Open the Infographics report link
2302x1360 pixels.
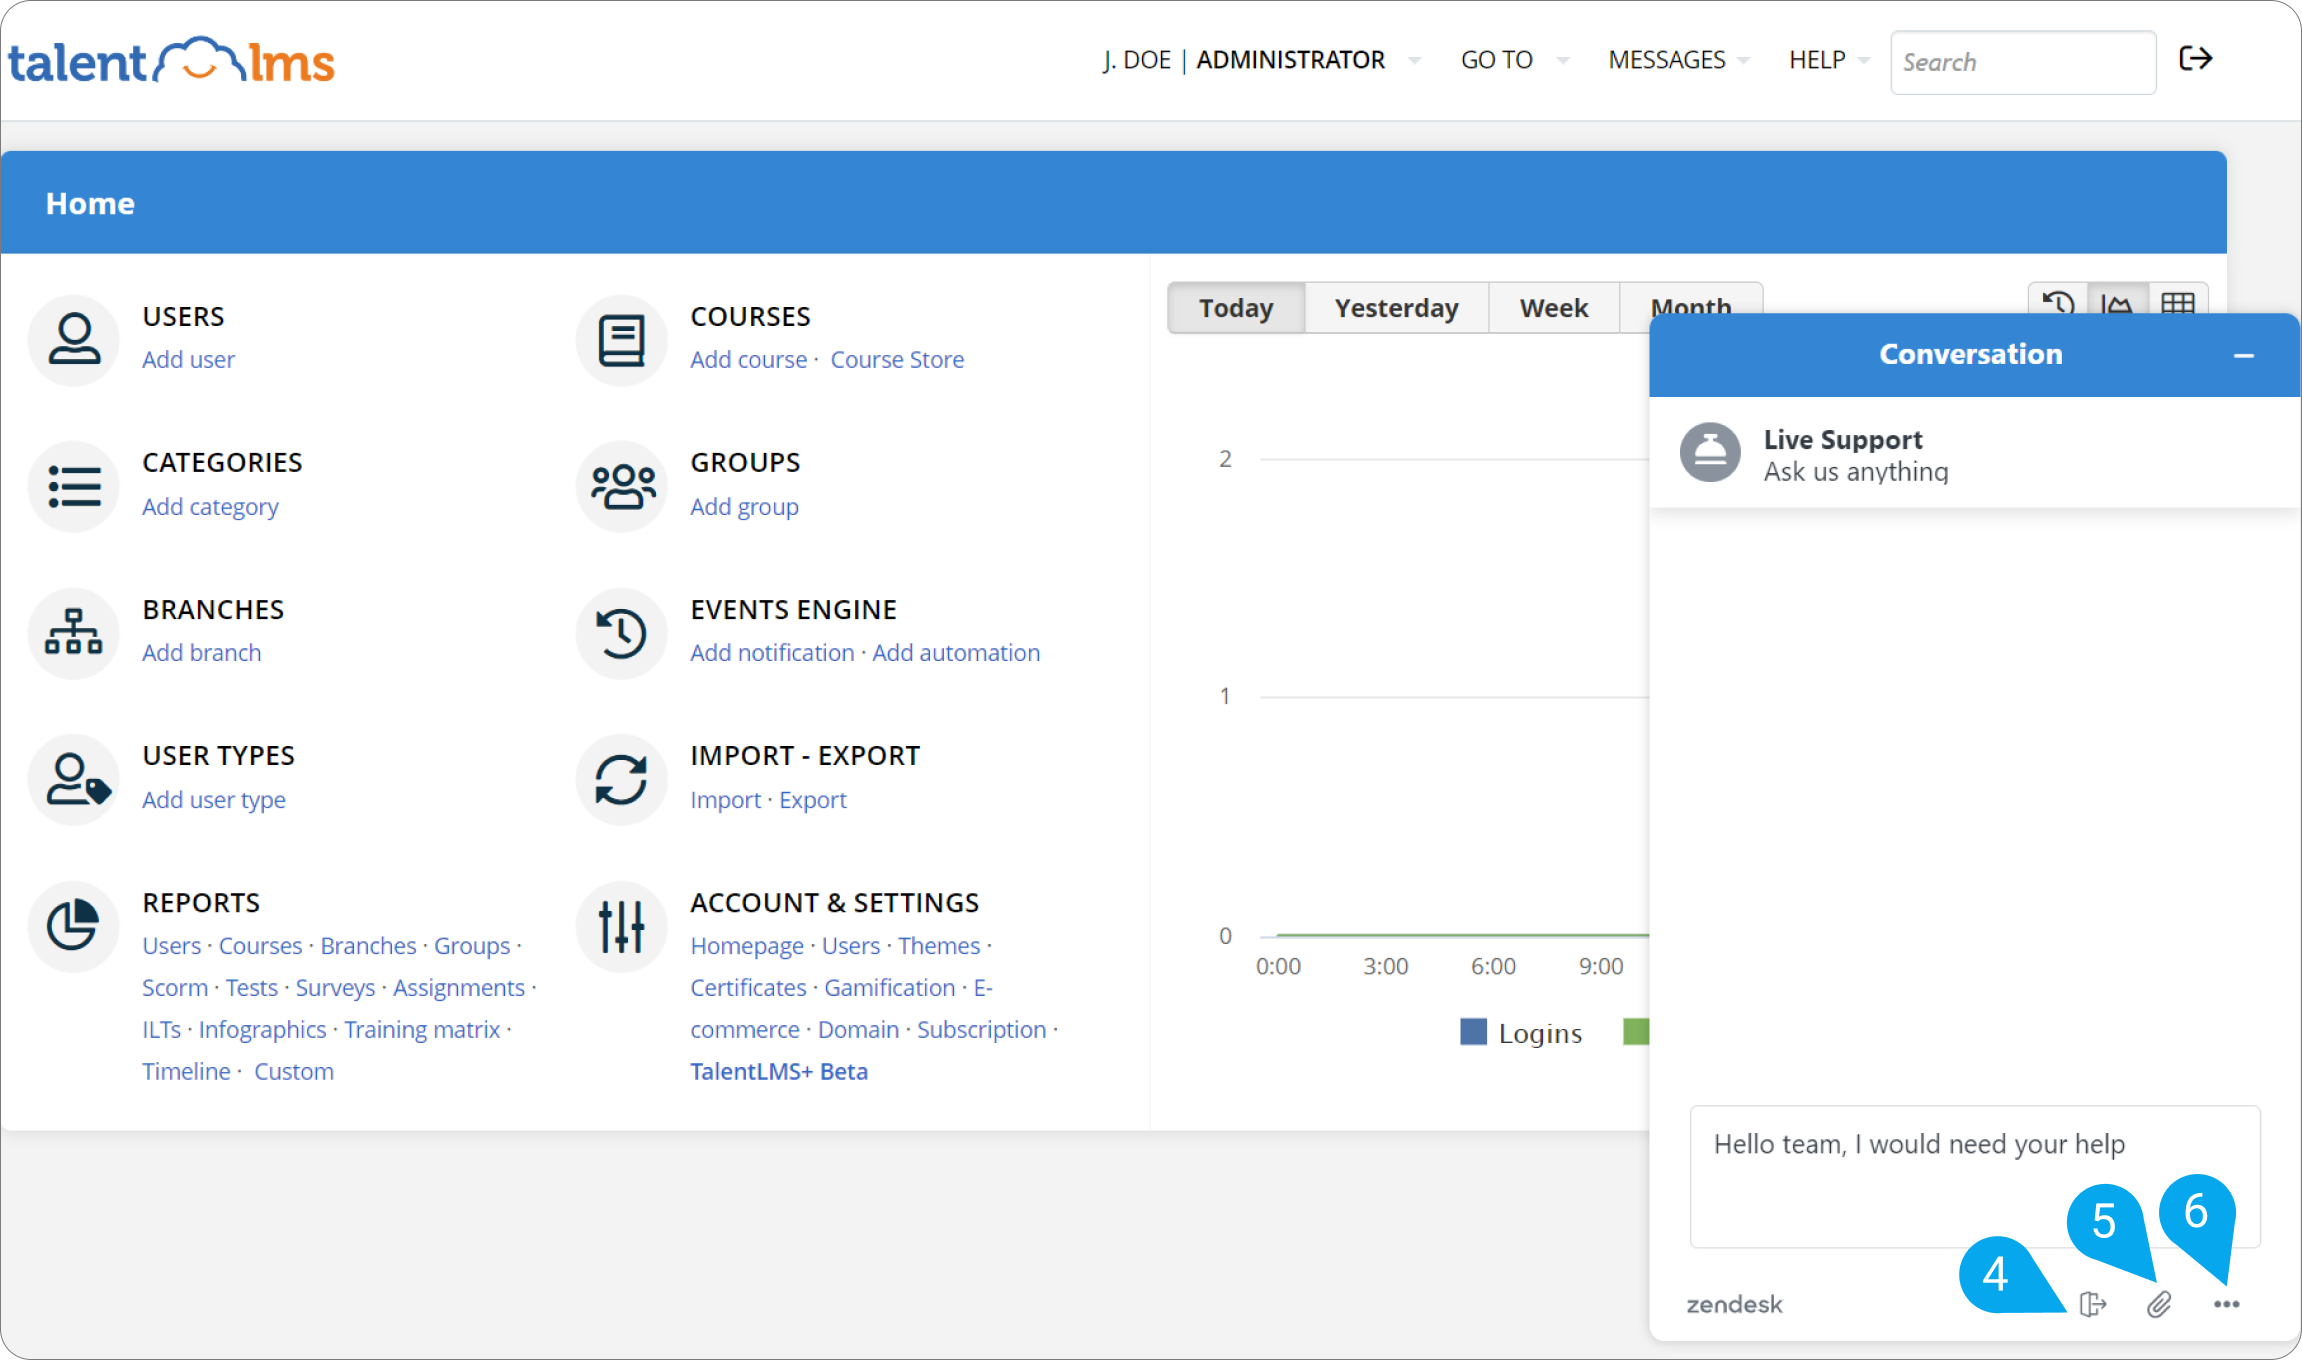click(x=262, y=1030)
